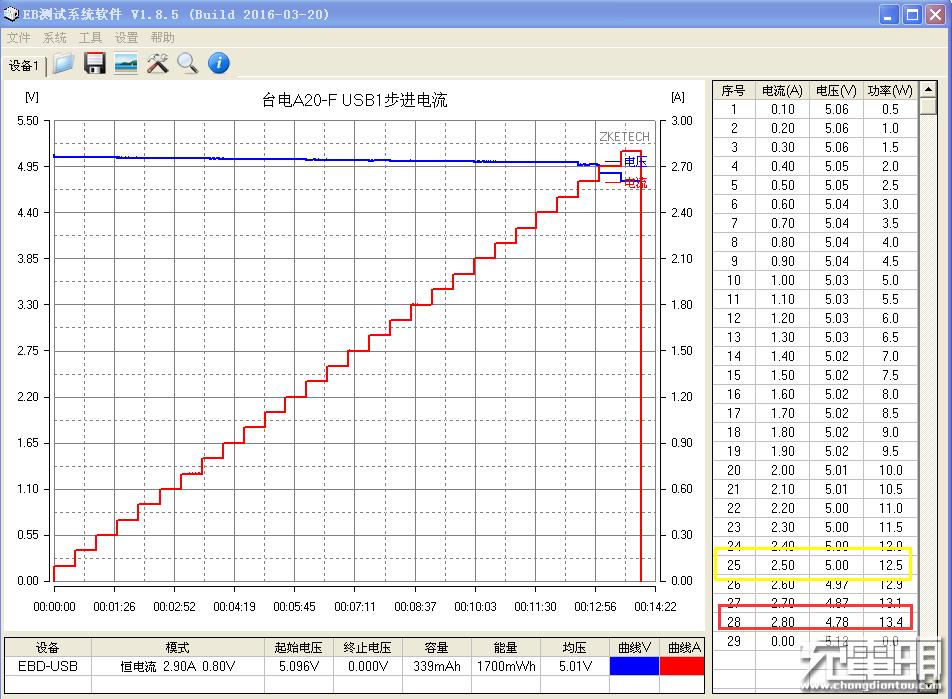
Task: Click the blue 曲线V color swatch
Action: click(x=634, y=665)
